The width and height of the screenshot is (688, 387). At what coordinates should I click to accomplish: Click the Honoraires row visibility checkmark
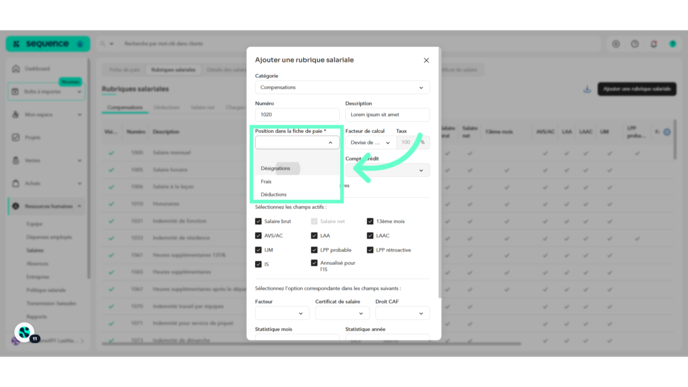111,204
